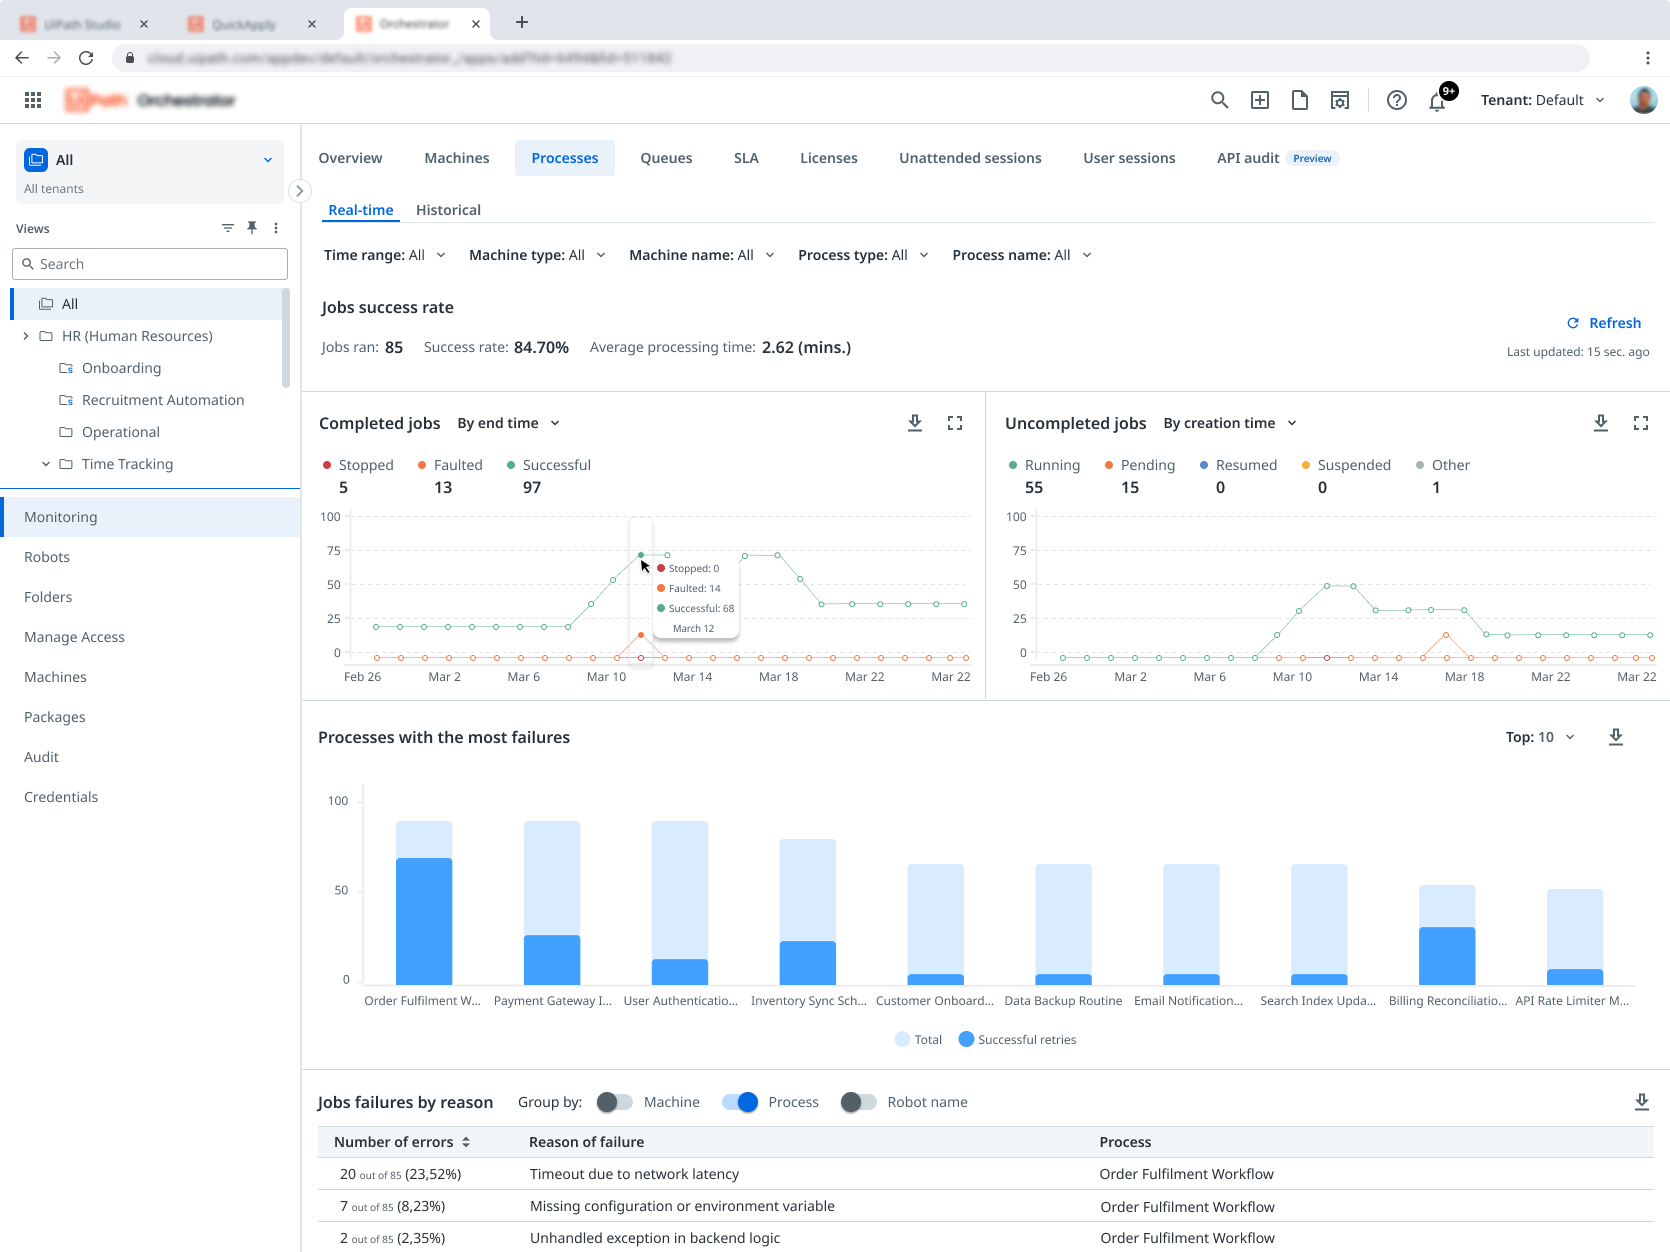This screenshot has height=1252, width=1670.
Task: Toggle Successful retries in bar chart legend
Action: pos(1017,1040)
